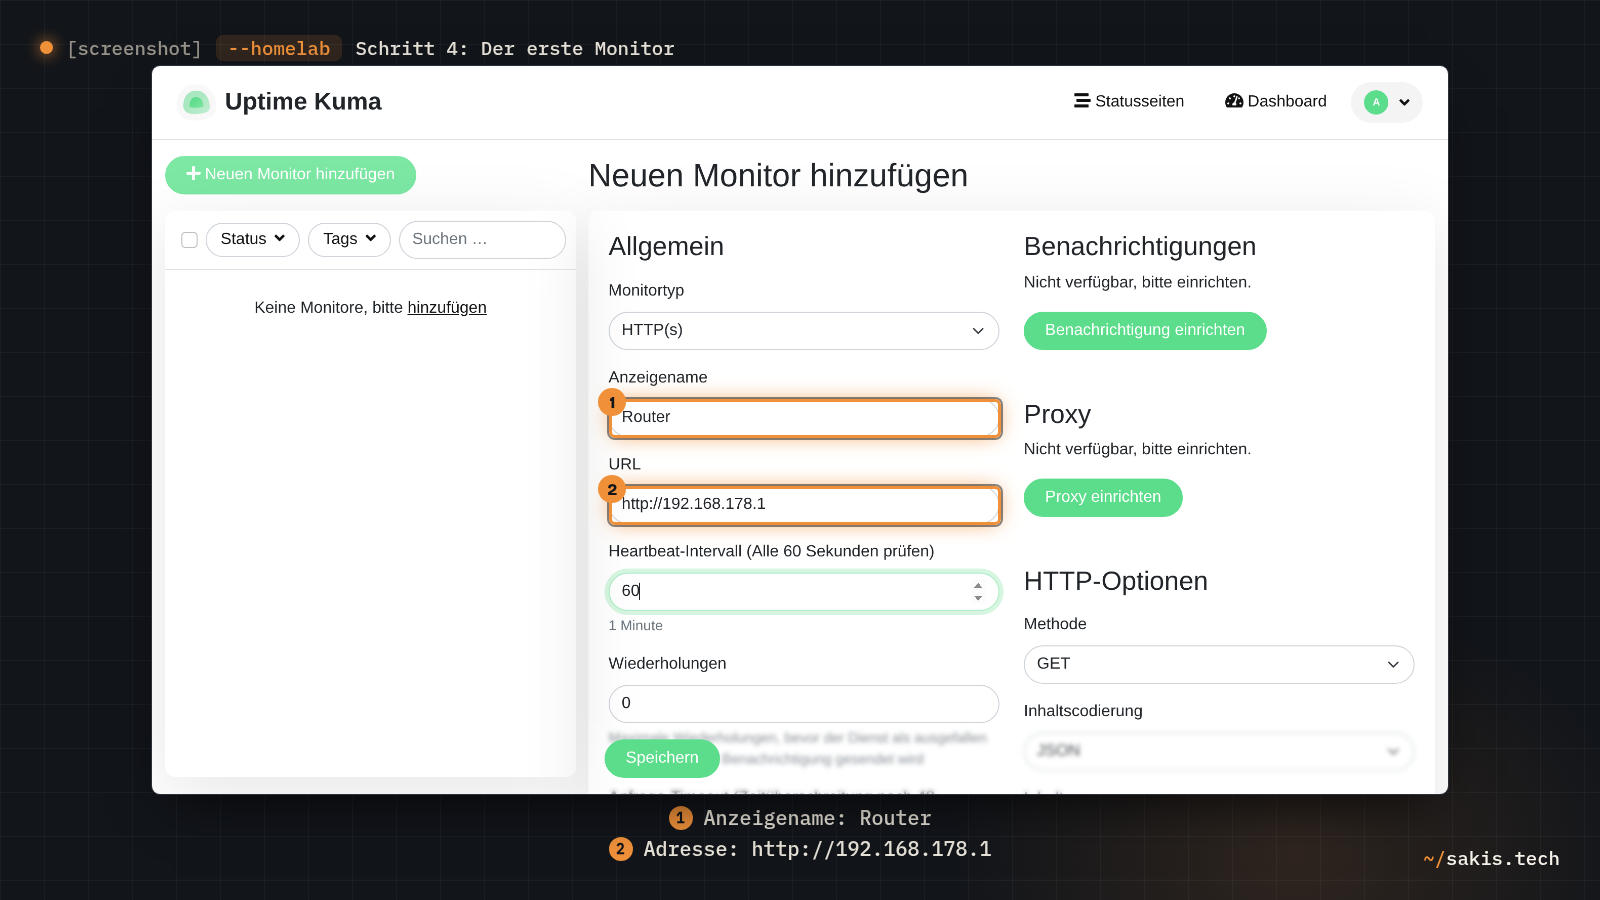Open the Statusseiten page

(1129, 101)
